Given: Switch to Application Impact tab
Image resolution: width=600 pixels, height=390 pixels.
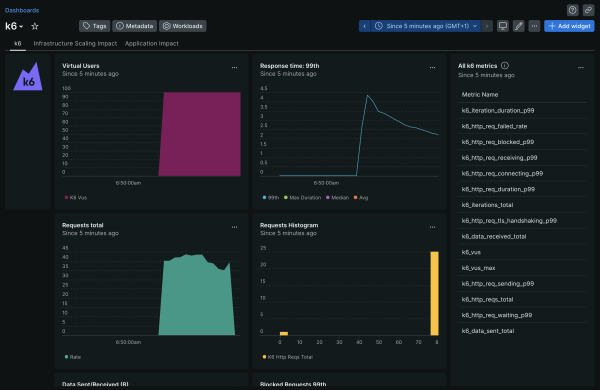Looking at the screenshot, I should pos(152,43).
